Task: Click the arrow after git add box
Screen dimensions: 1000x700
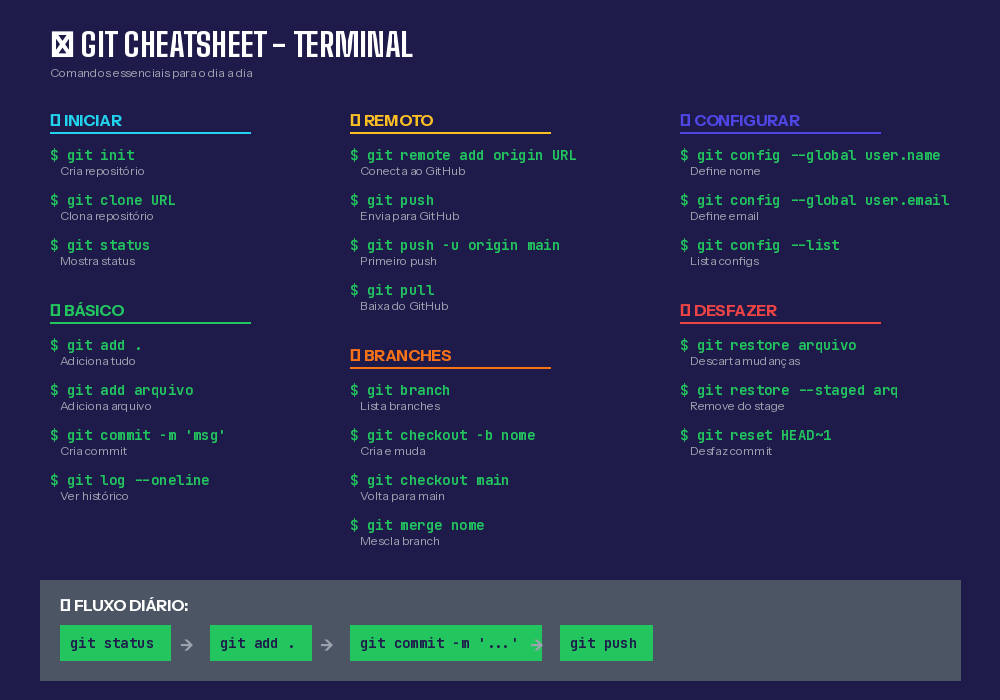Action: pos(327,645)
